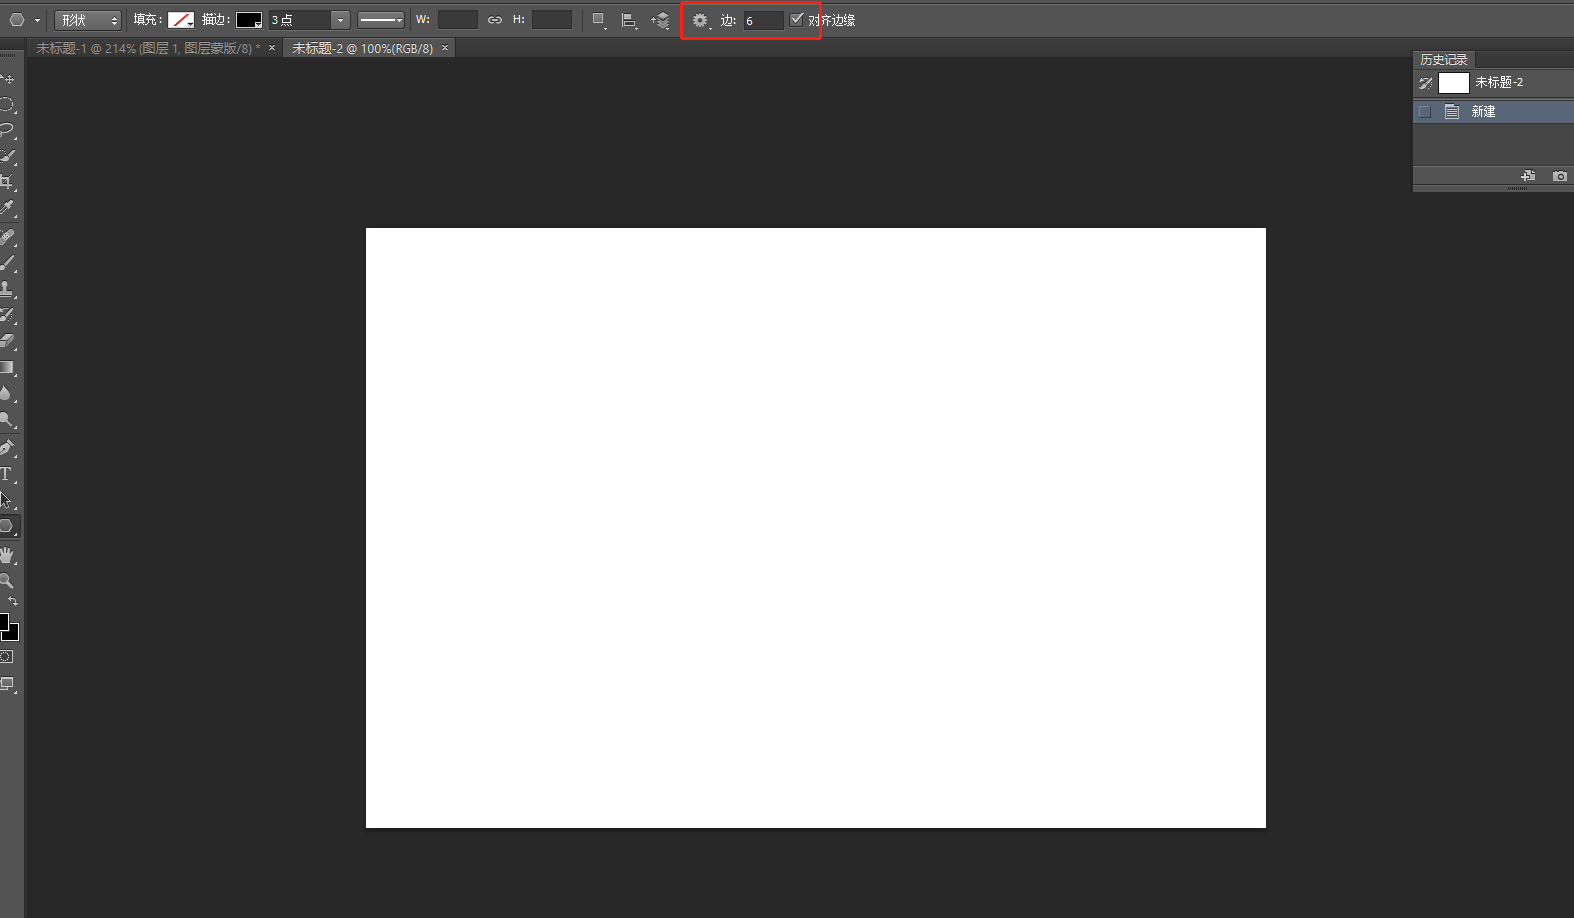The height and width of the screenshot is (918, 1574).
Task: Select the Eyedropper tool
Action: tap(7, 208)
